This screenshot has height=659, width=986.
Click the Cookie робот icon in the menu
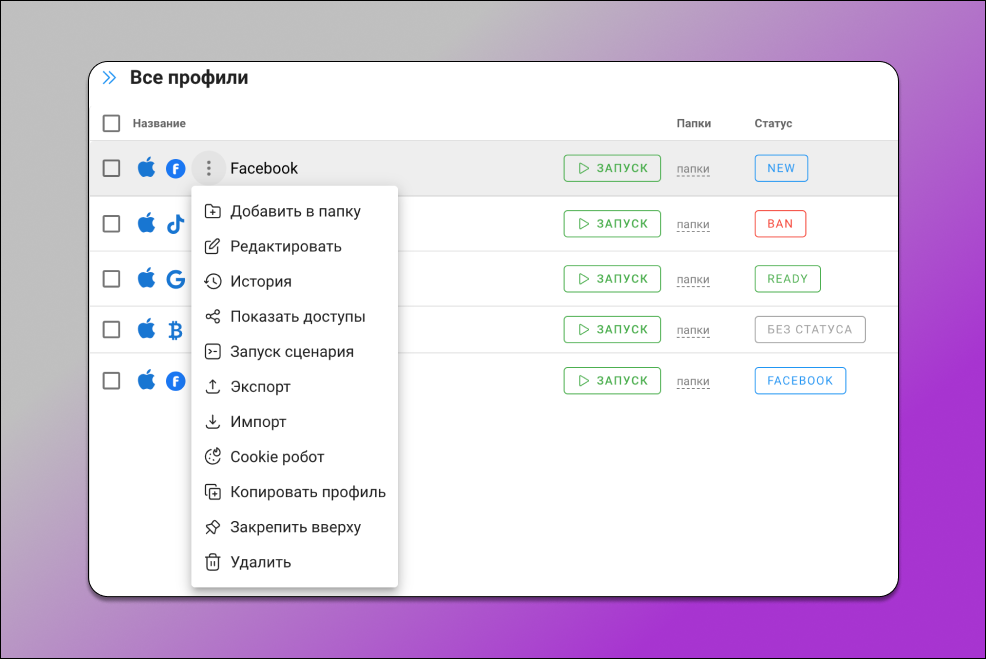click(x=211, y=456)
